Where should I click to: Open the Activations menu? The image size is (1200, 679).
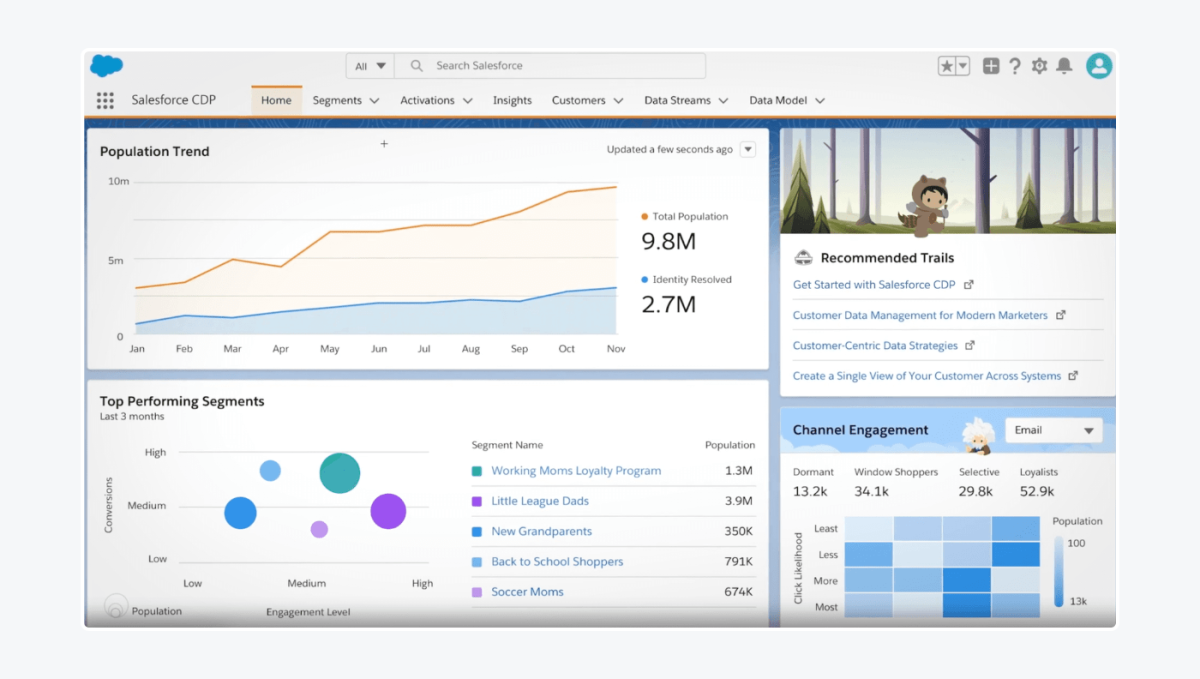pos(430,100)
